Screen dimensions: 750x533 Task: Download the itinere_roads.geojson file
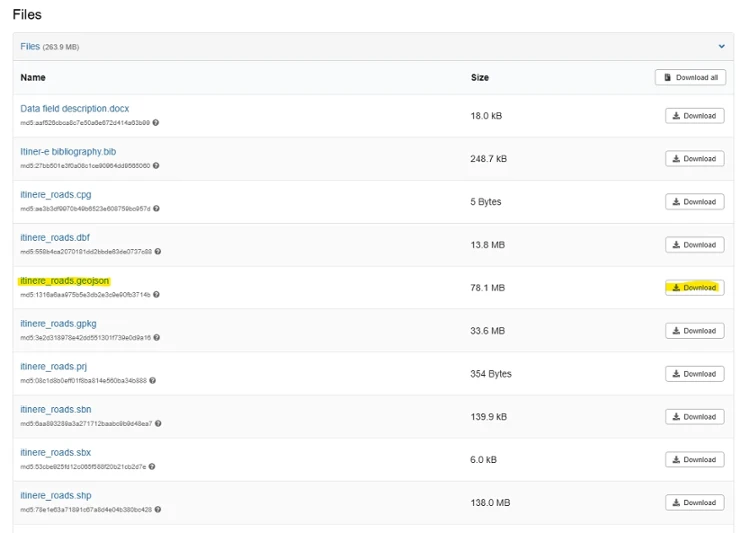(694, 288)
